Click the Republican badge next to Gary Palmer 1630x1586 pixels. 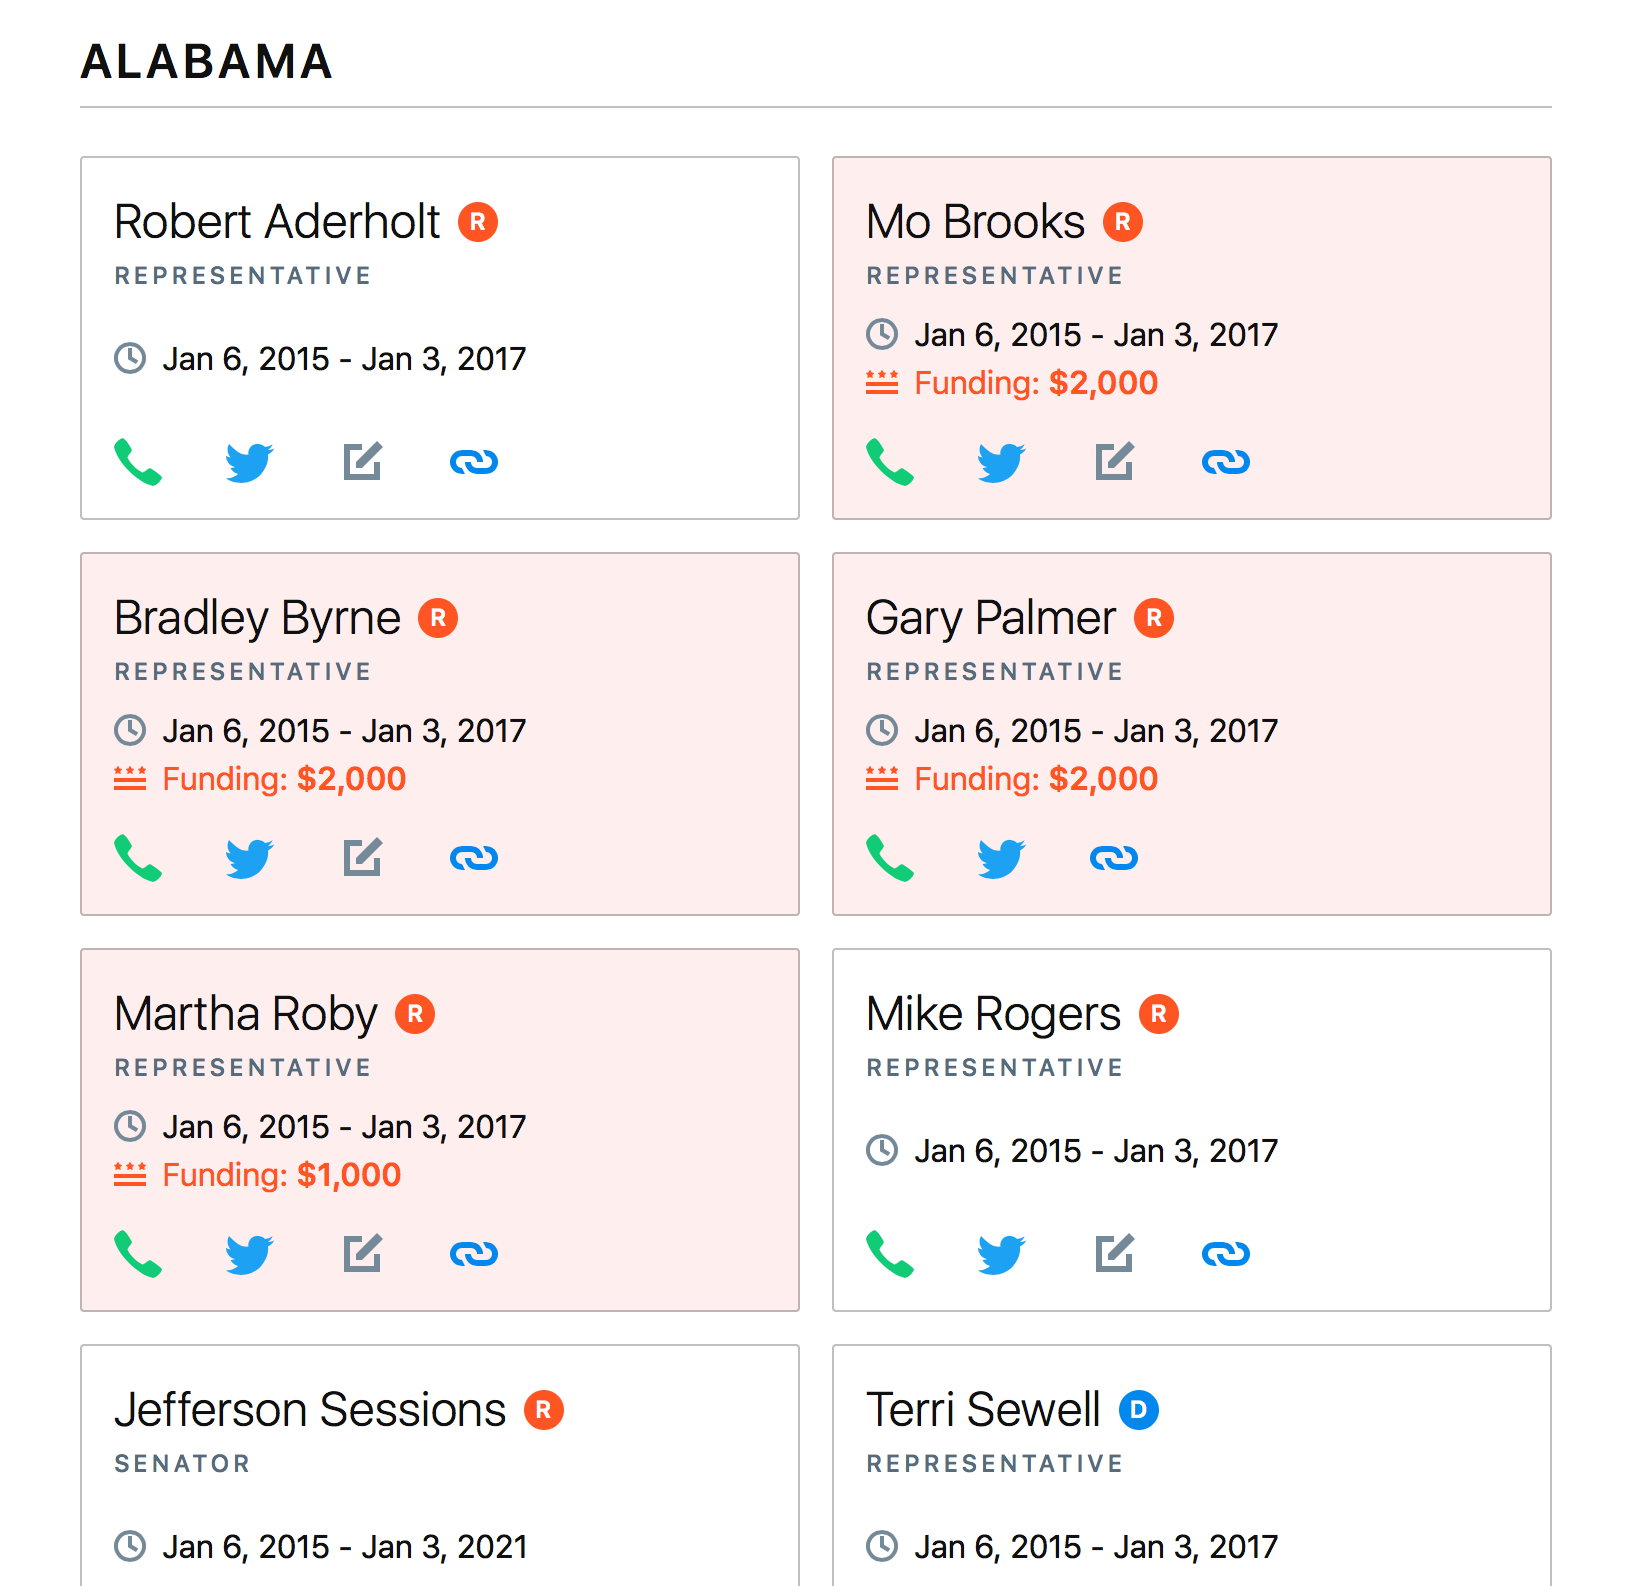tap(1154, 618)
